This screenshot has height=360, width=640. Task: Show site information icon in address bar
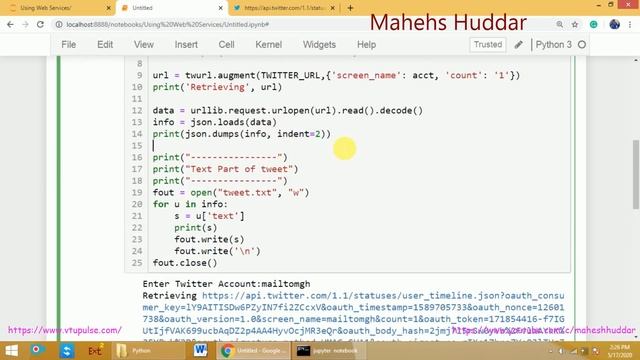click(59, 24)
